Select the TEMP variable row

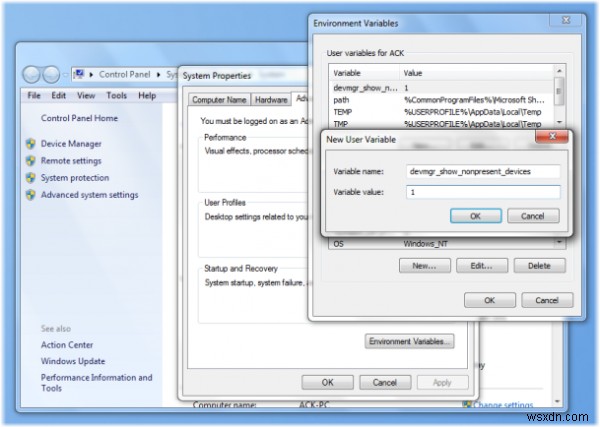(441, 112)
